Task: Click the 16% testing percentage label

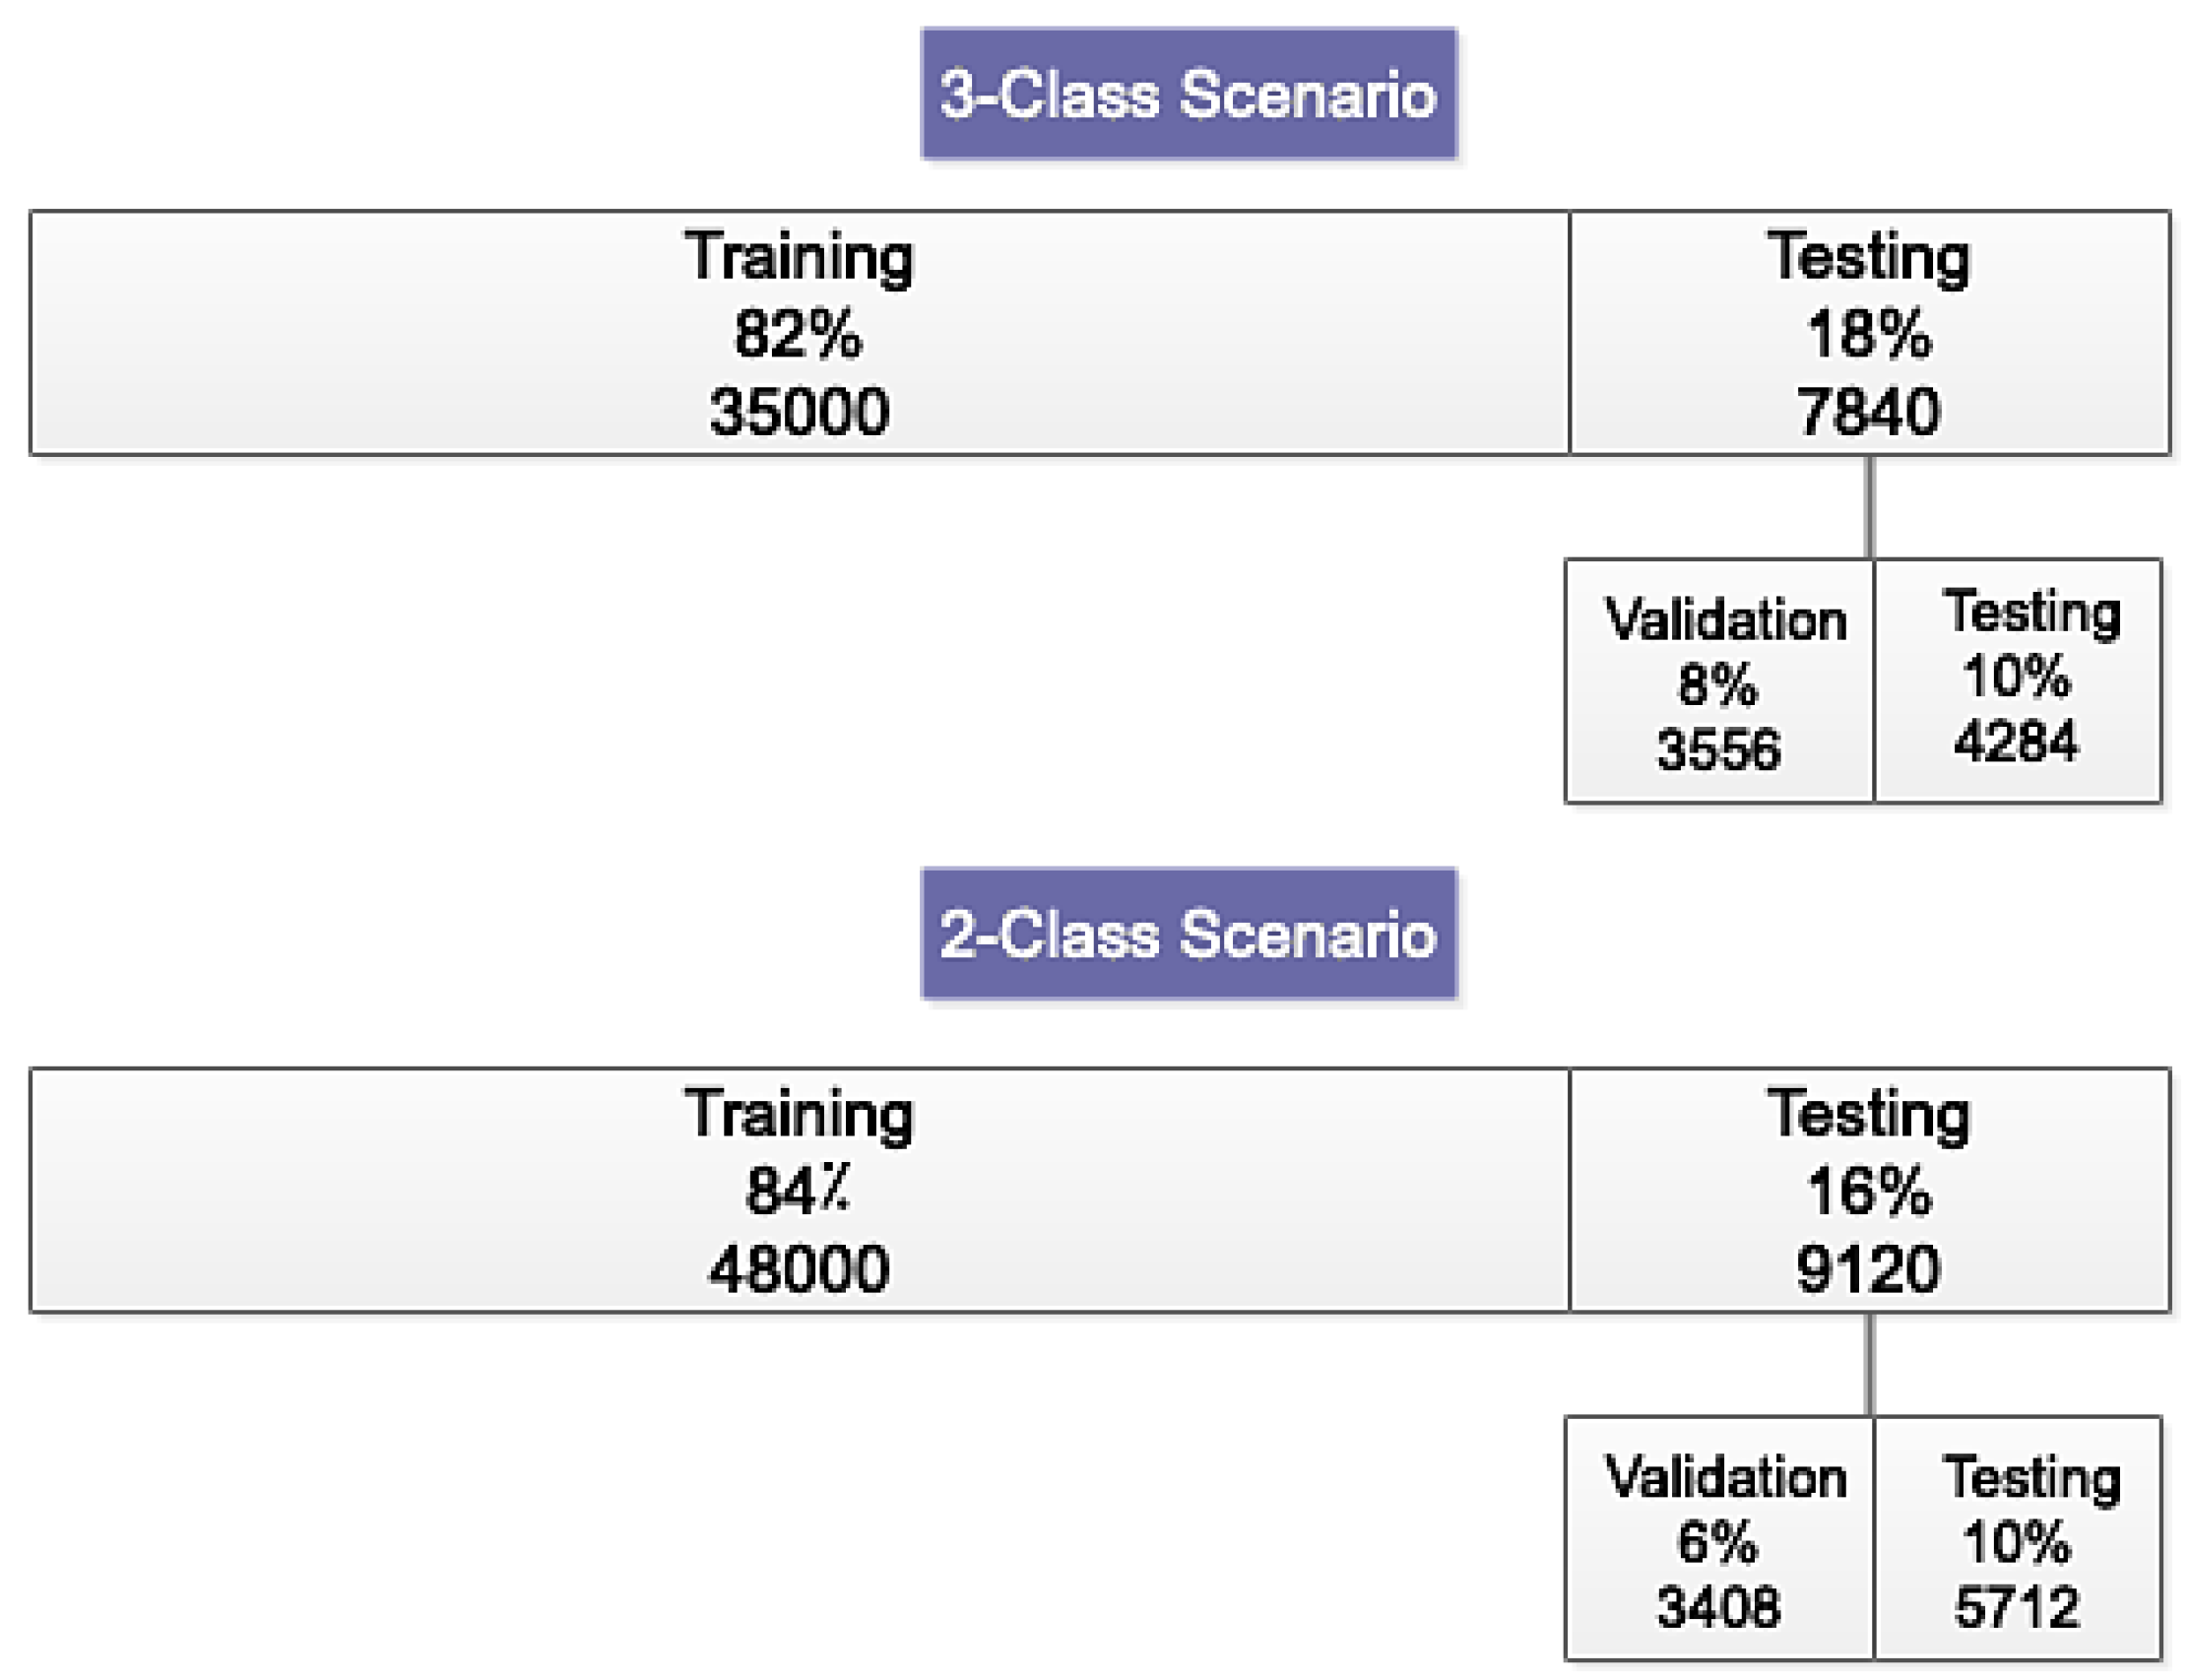Action: [1868, 1191]
